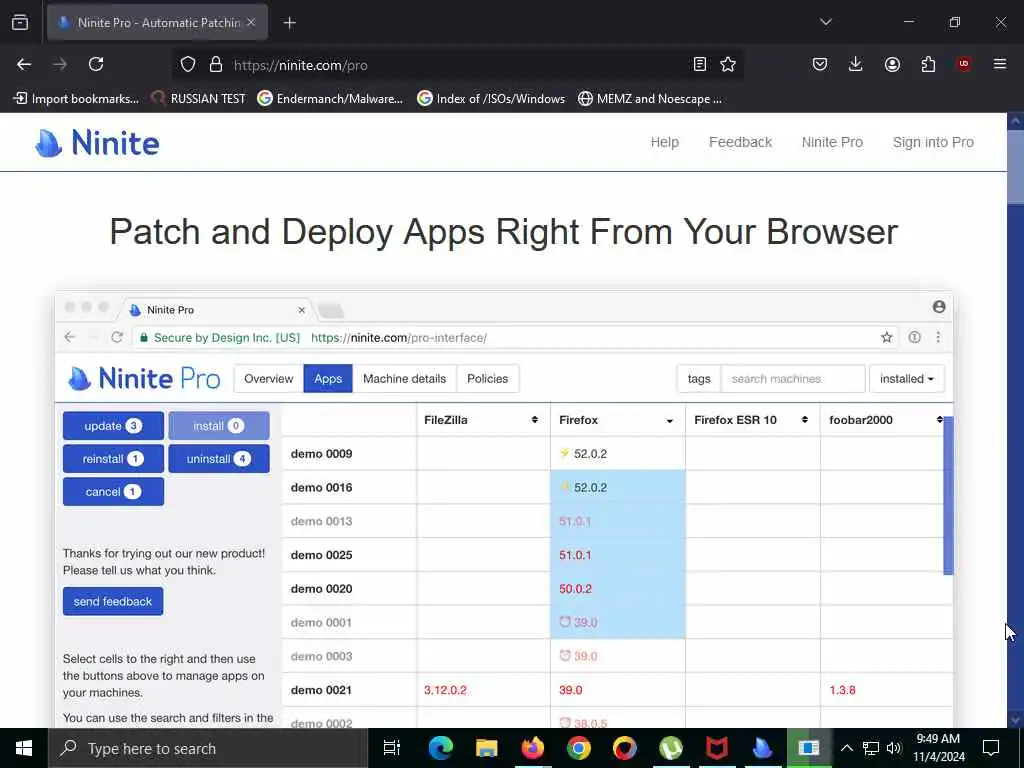Image resolution: width=1024 pixels, height=768 pixels.
Task: Sort by FileZilla column arrows
Action: pos(534,420)
